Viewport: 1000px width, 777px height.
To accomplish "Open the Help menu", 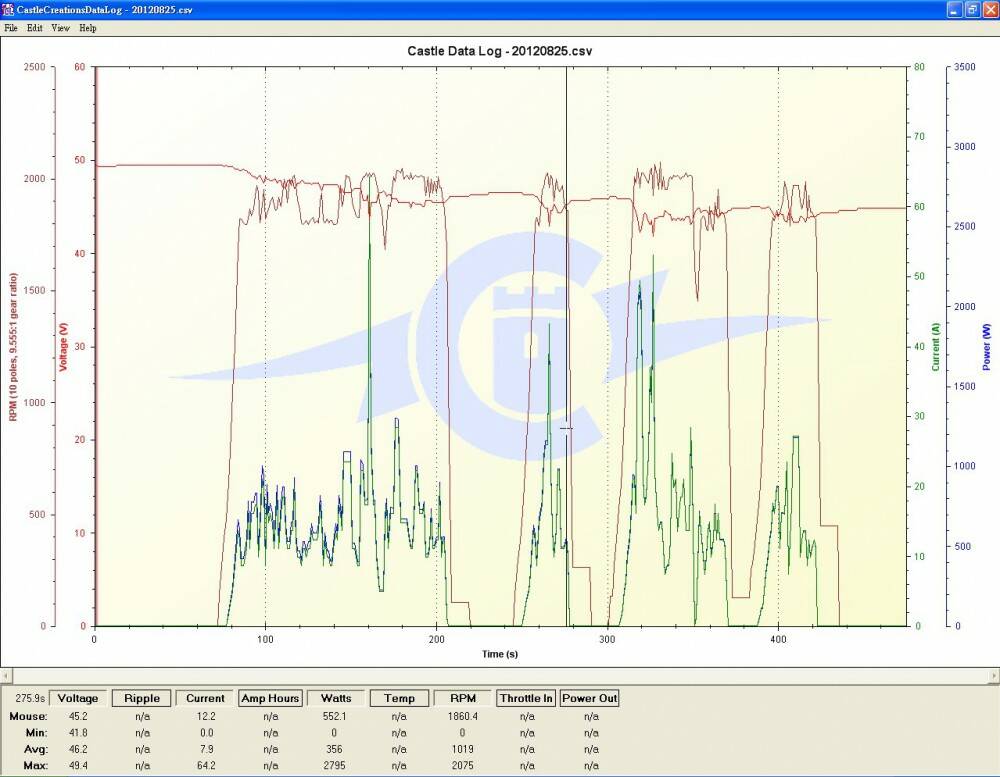I will click(88, 28).
